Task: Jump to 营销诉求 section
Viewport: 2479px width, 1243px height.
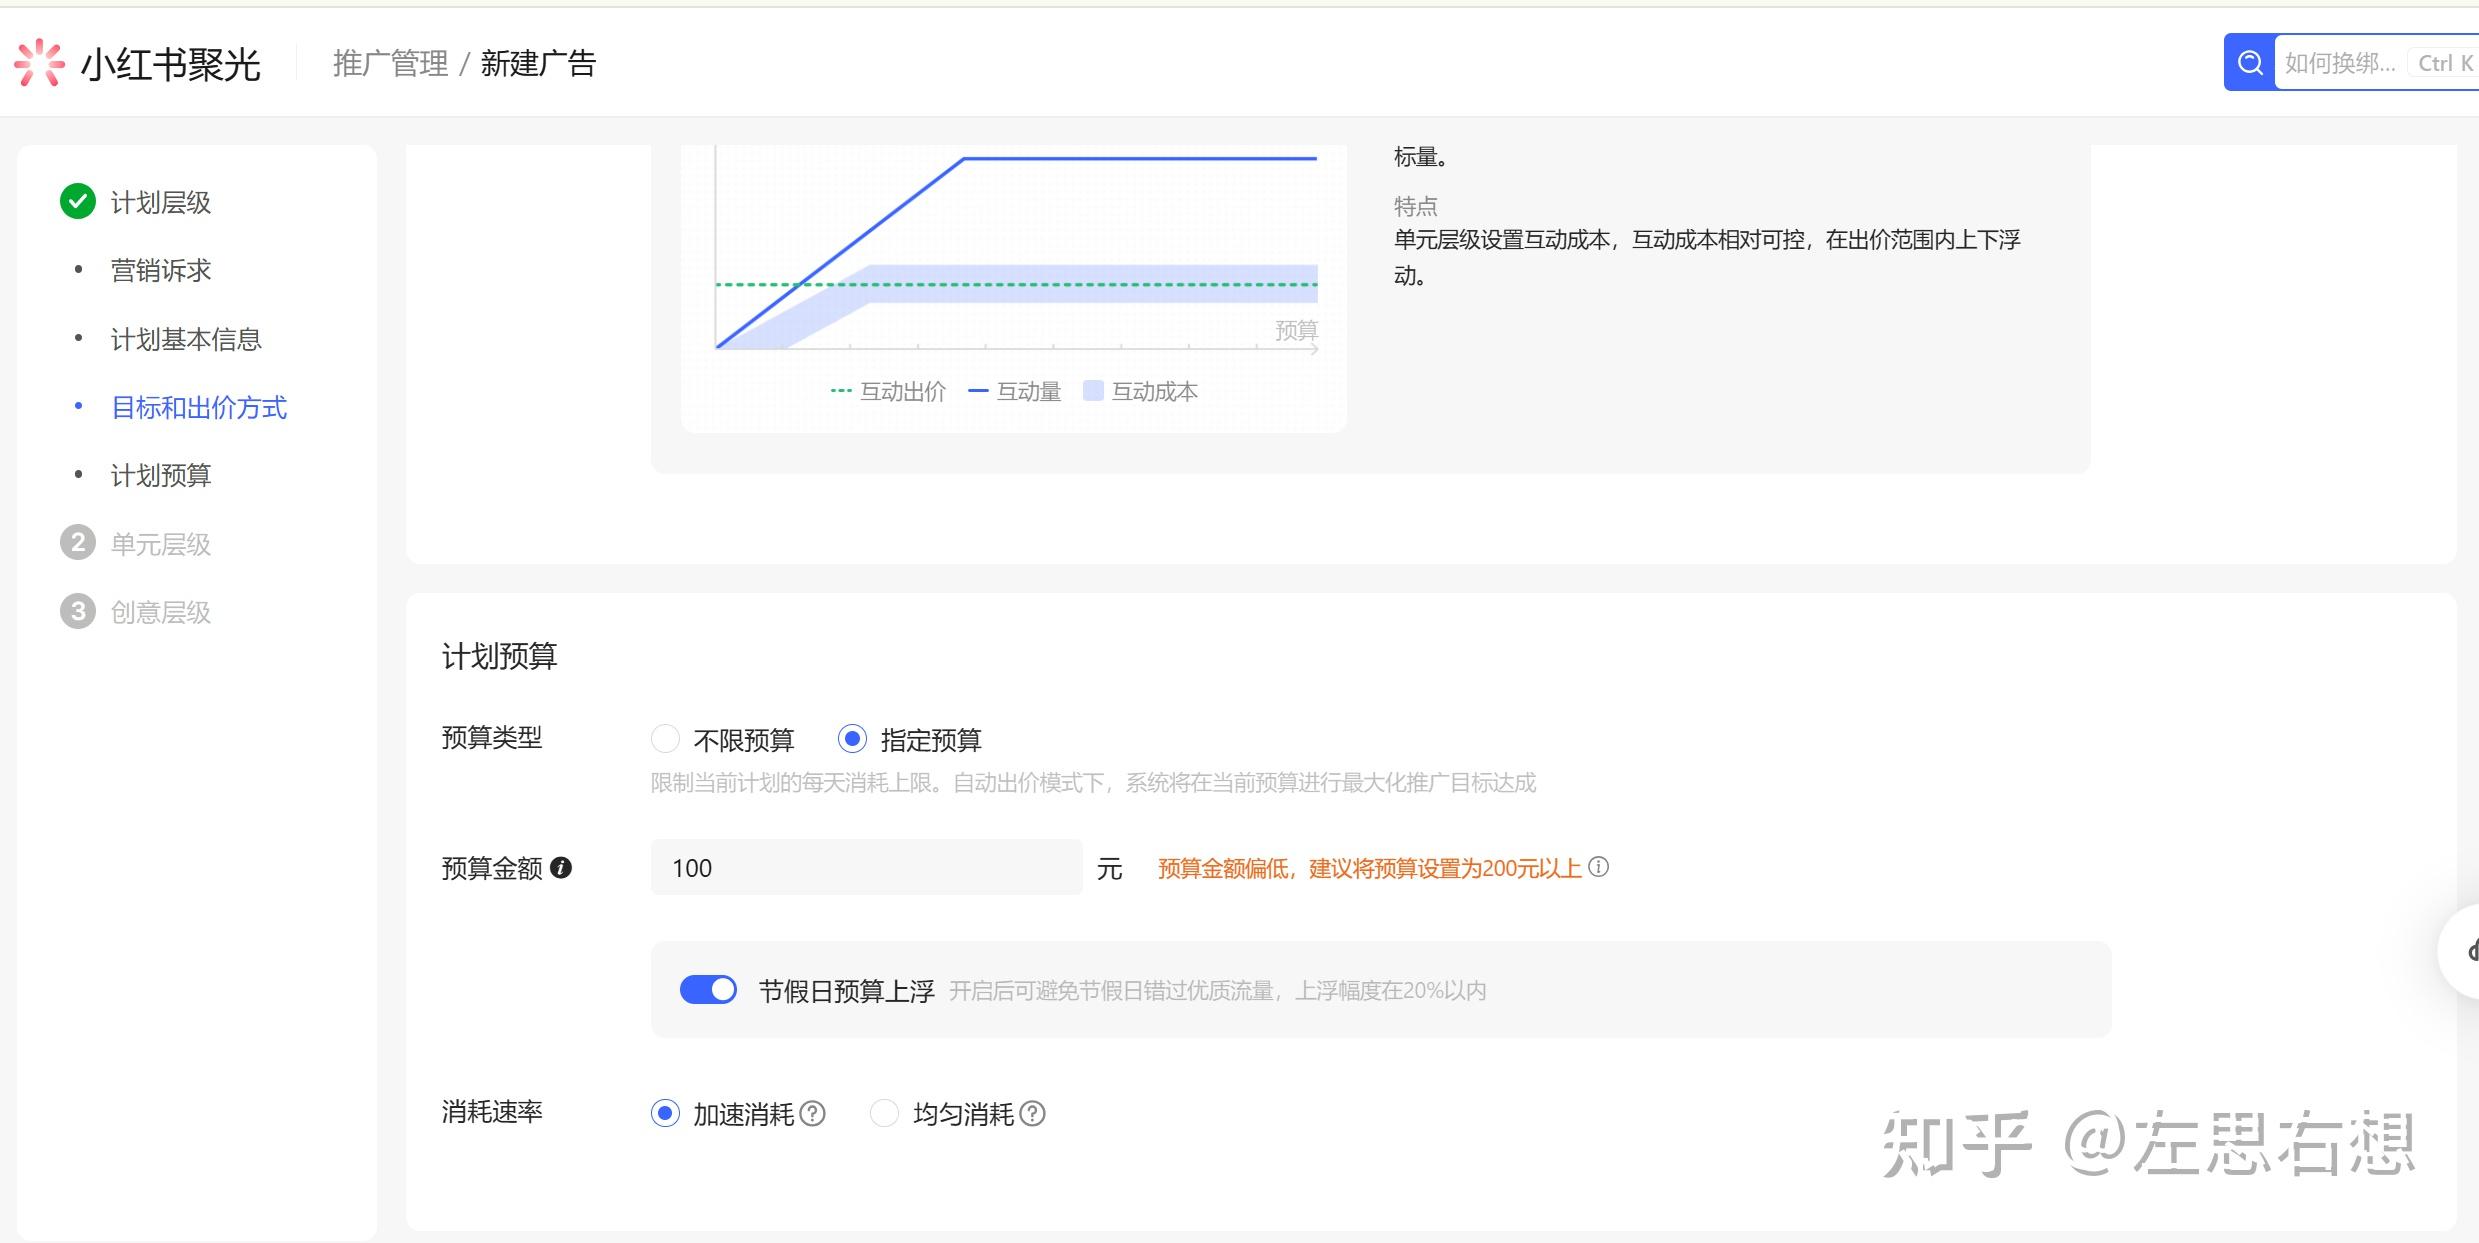Action: tap(161, 270)
